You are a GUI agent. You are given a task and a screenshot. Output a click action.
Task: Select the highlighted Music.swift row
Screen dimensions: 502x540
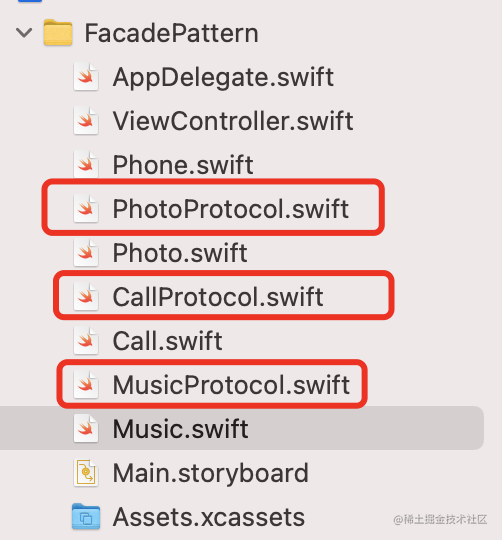coord(242,428)
